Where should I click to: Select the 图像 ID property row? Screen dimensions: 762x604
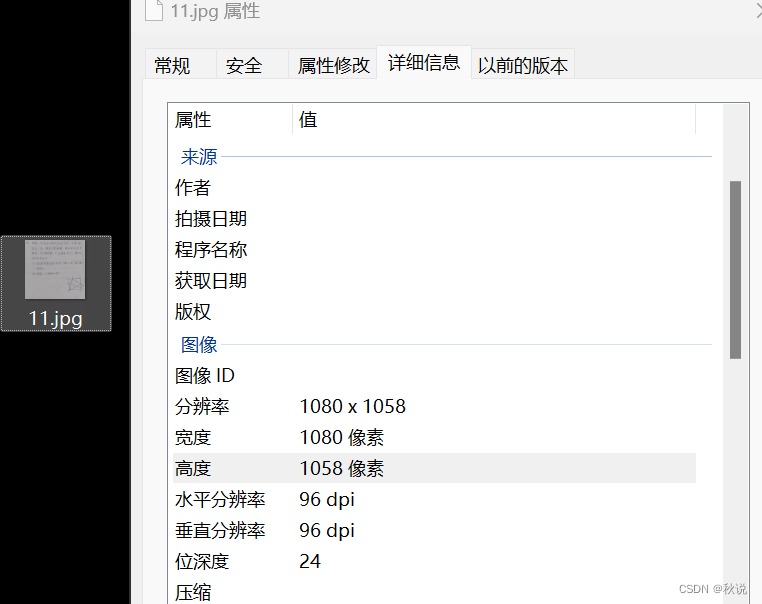(x=434, y=376)
